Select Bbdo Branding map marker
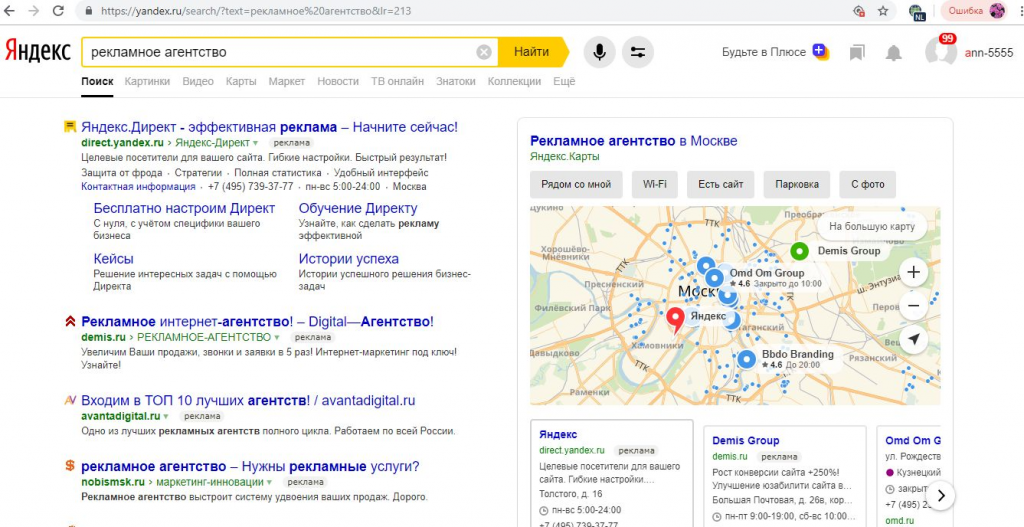 point(746,360)
